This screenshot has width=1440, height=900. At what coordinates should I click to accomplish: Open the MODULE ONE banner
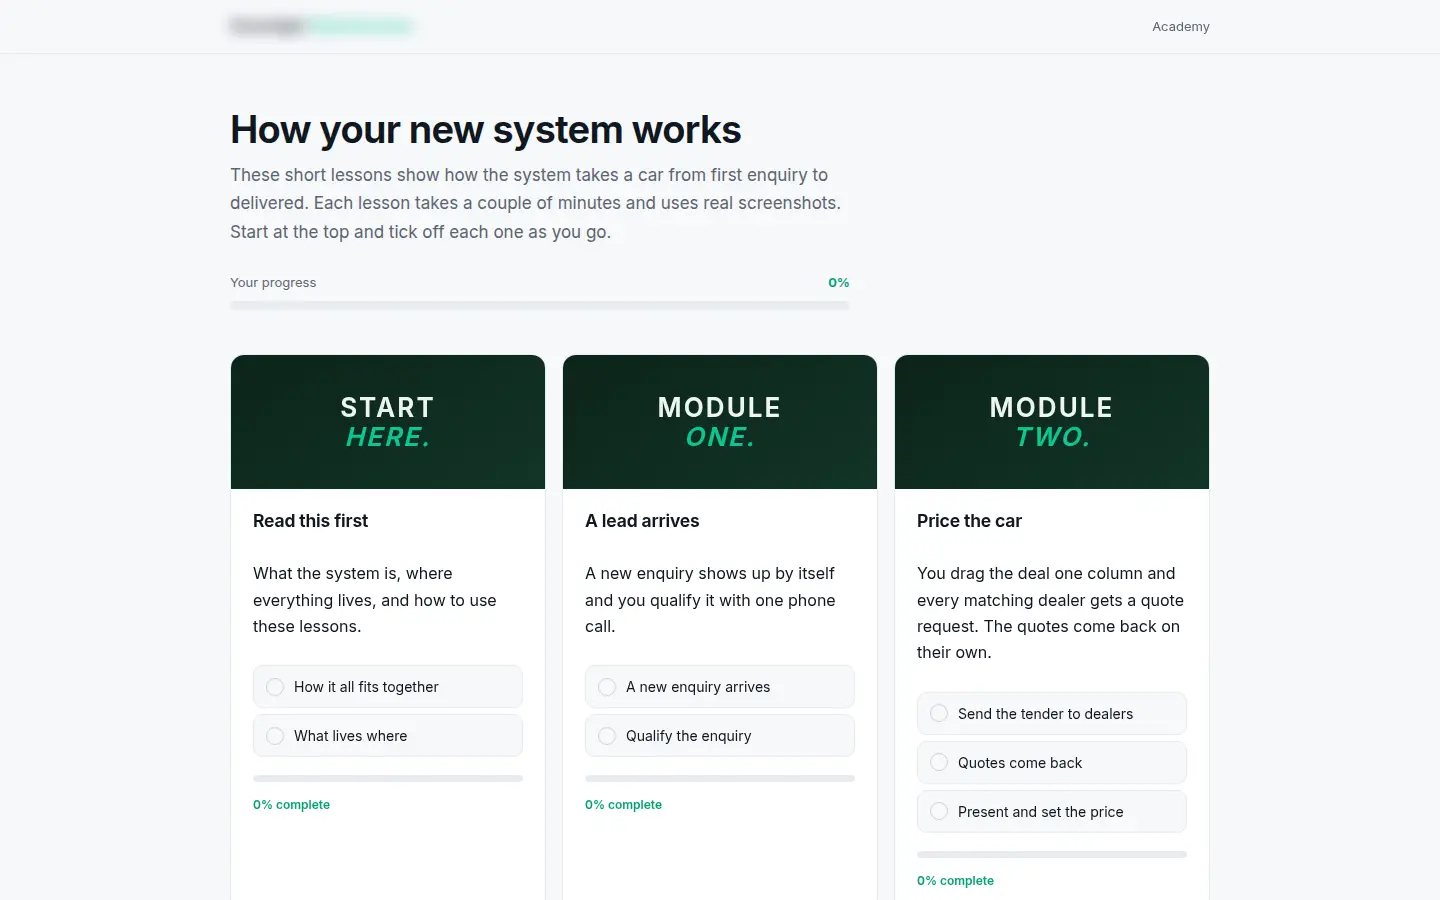(x=720, y=422)
